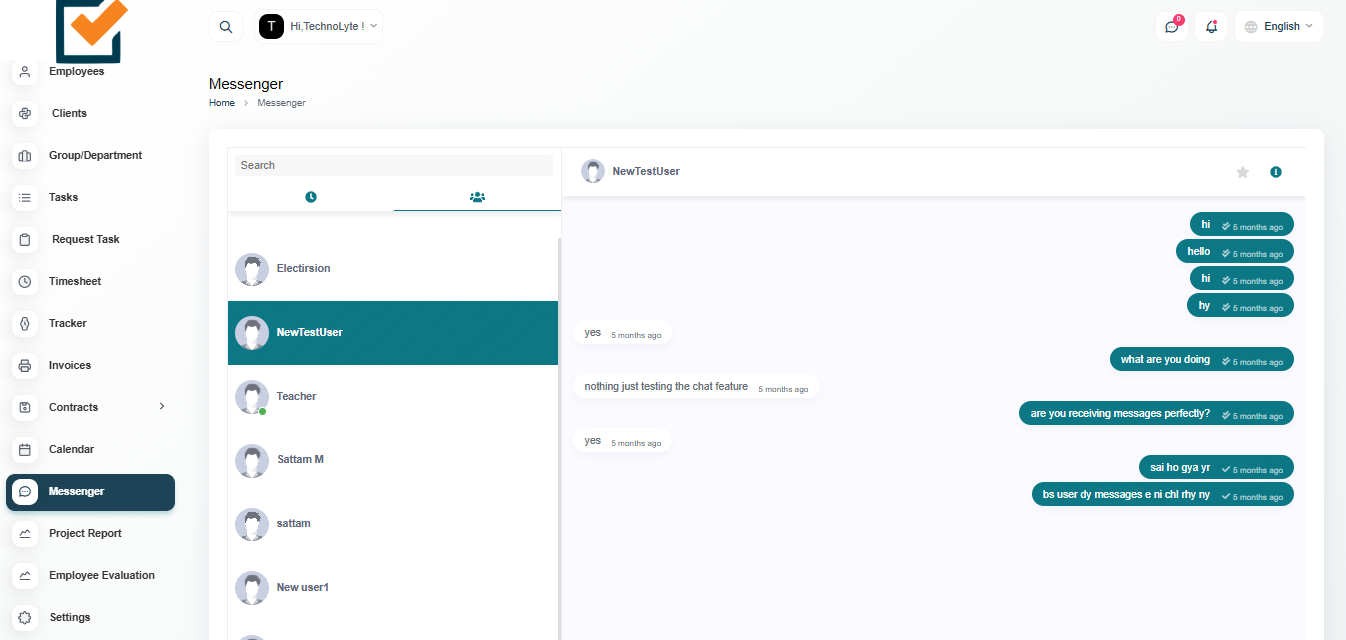
Task: Click the search magnifier icon in header
Action: [x=226, y=27]
